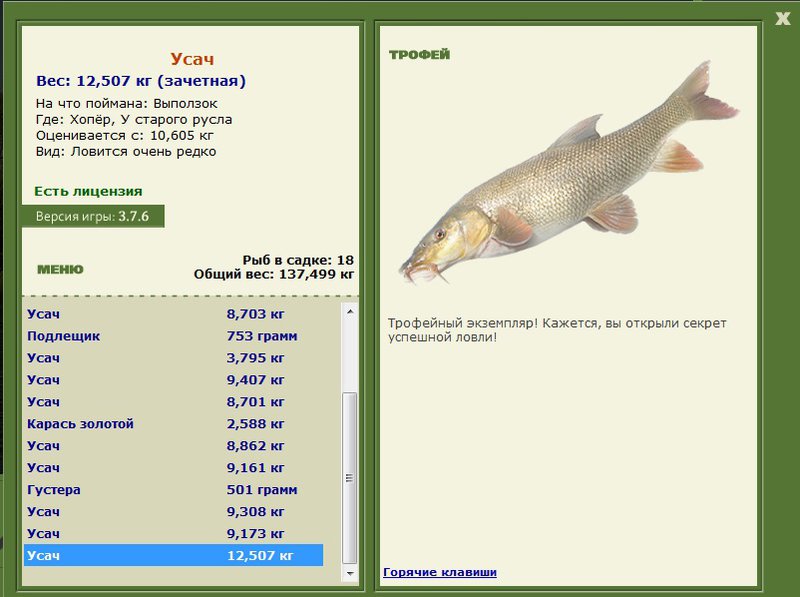Select Карась золотой 2,588 кг row
This screenshot has width=800, height=597.
[x=173, y=424]
